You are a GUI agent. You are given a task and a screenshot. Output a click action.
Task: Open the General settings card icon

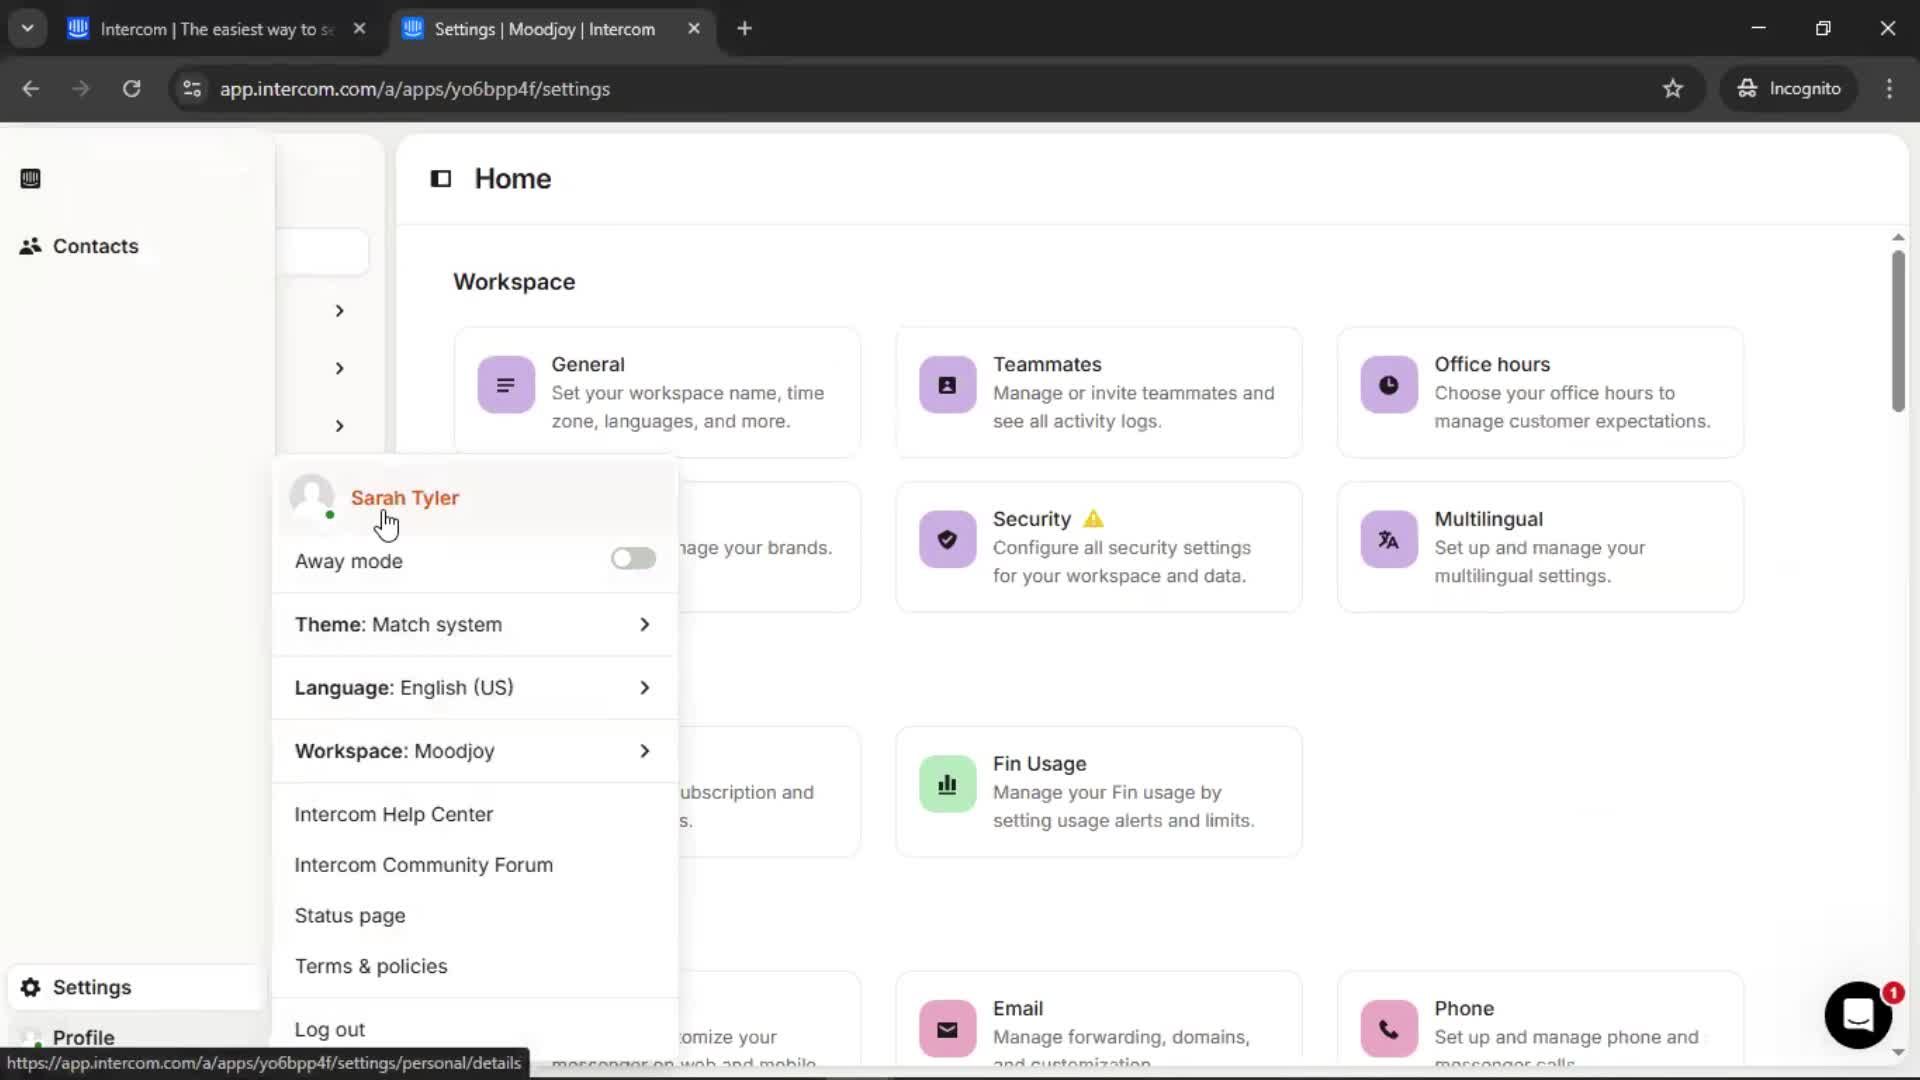pos(506,385)
